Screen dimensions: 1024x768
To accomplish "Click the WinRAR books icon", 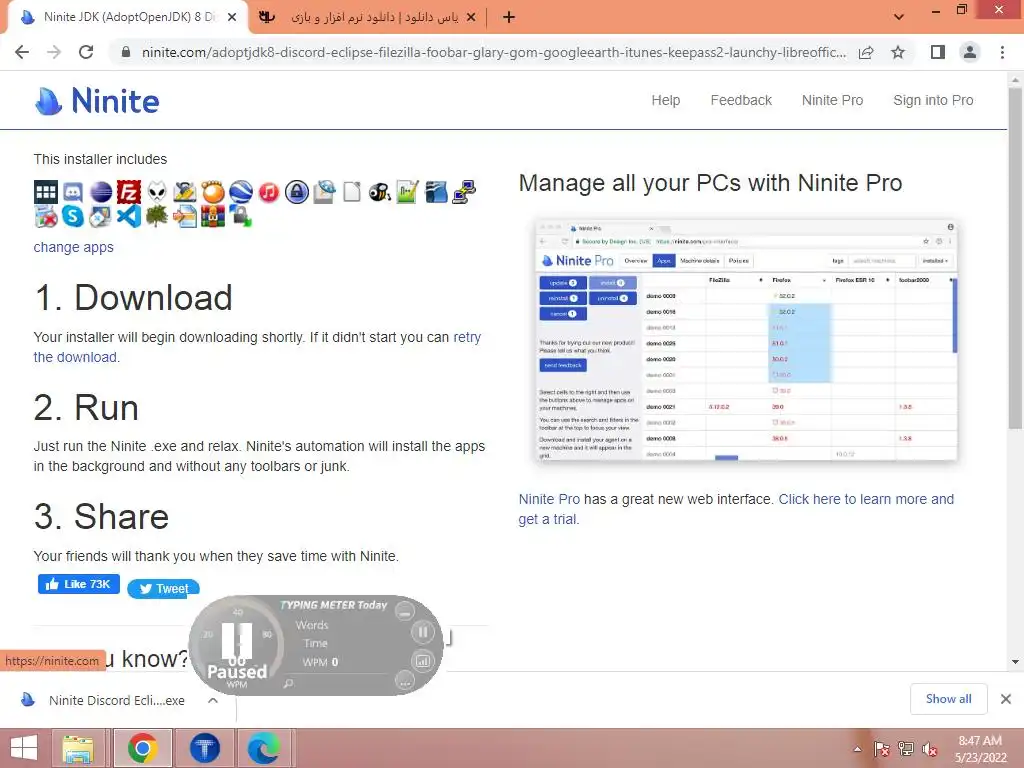I will click(213, 216).
